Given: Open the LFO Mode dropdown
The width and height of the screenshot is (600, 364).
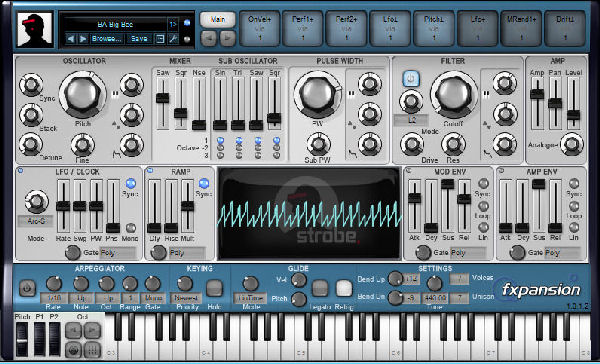Looking at the screenshot, I should [36, 221].
